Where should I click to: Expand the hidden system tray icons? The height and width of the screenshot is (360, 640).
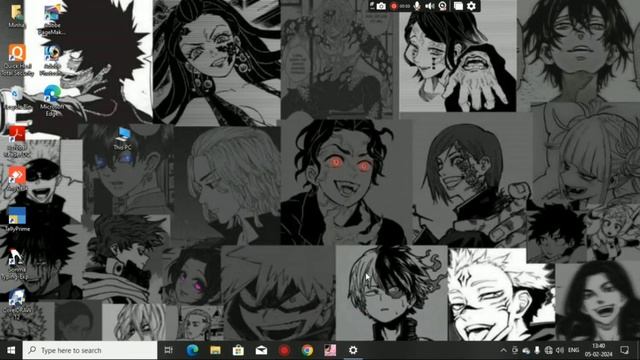coord(503,350)
